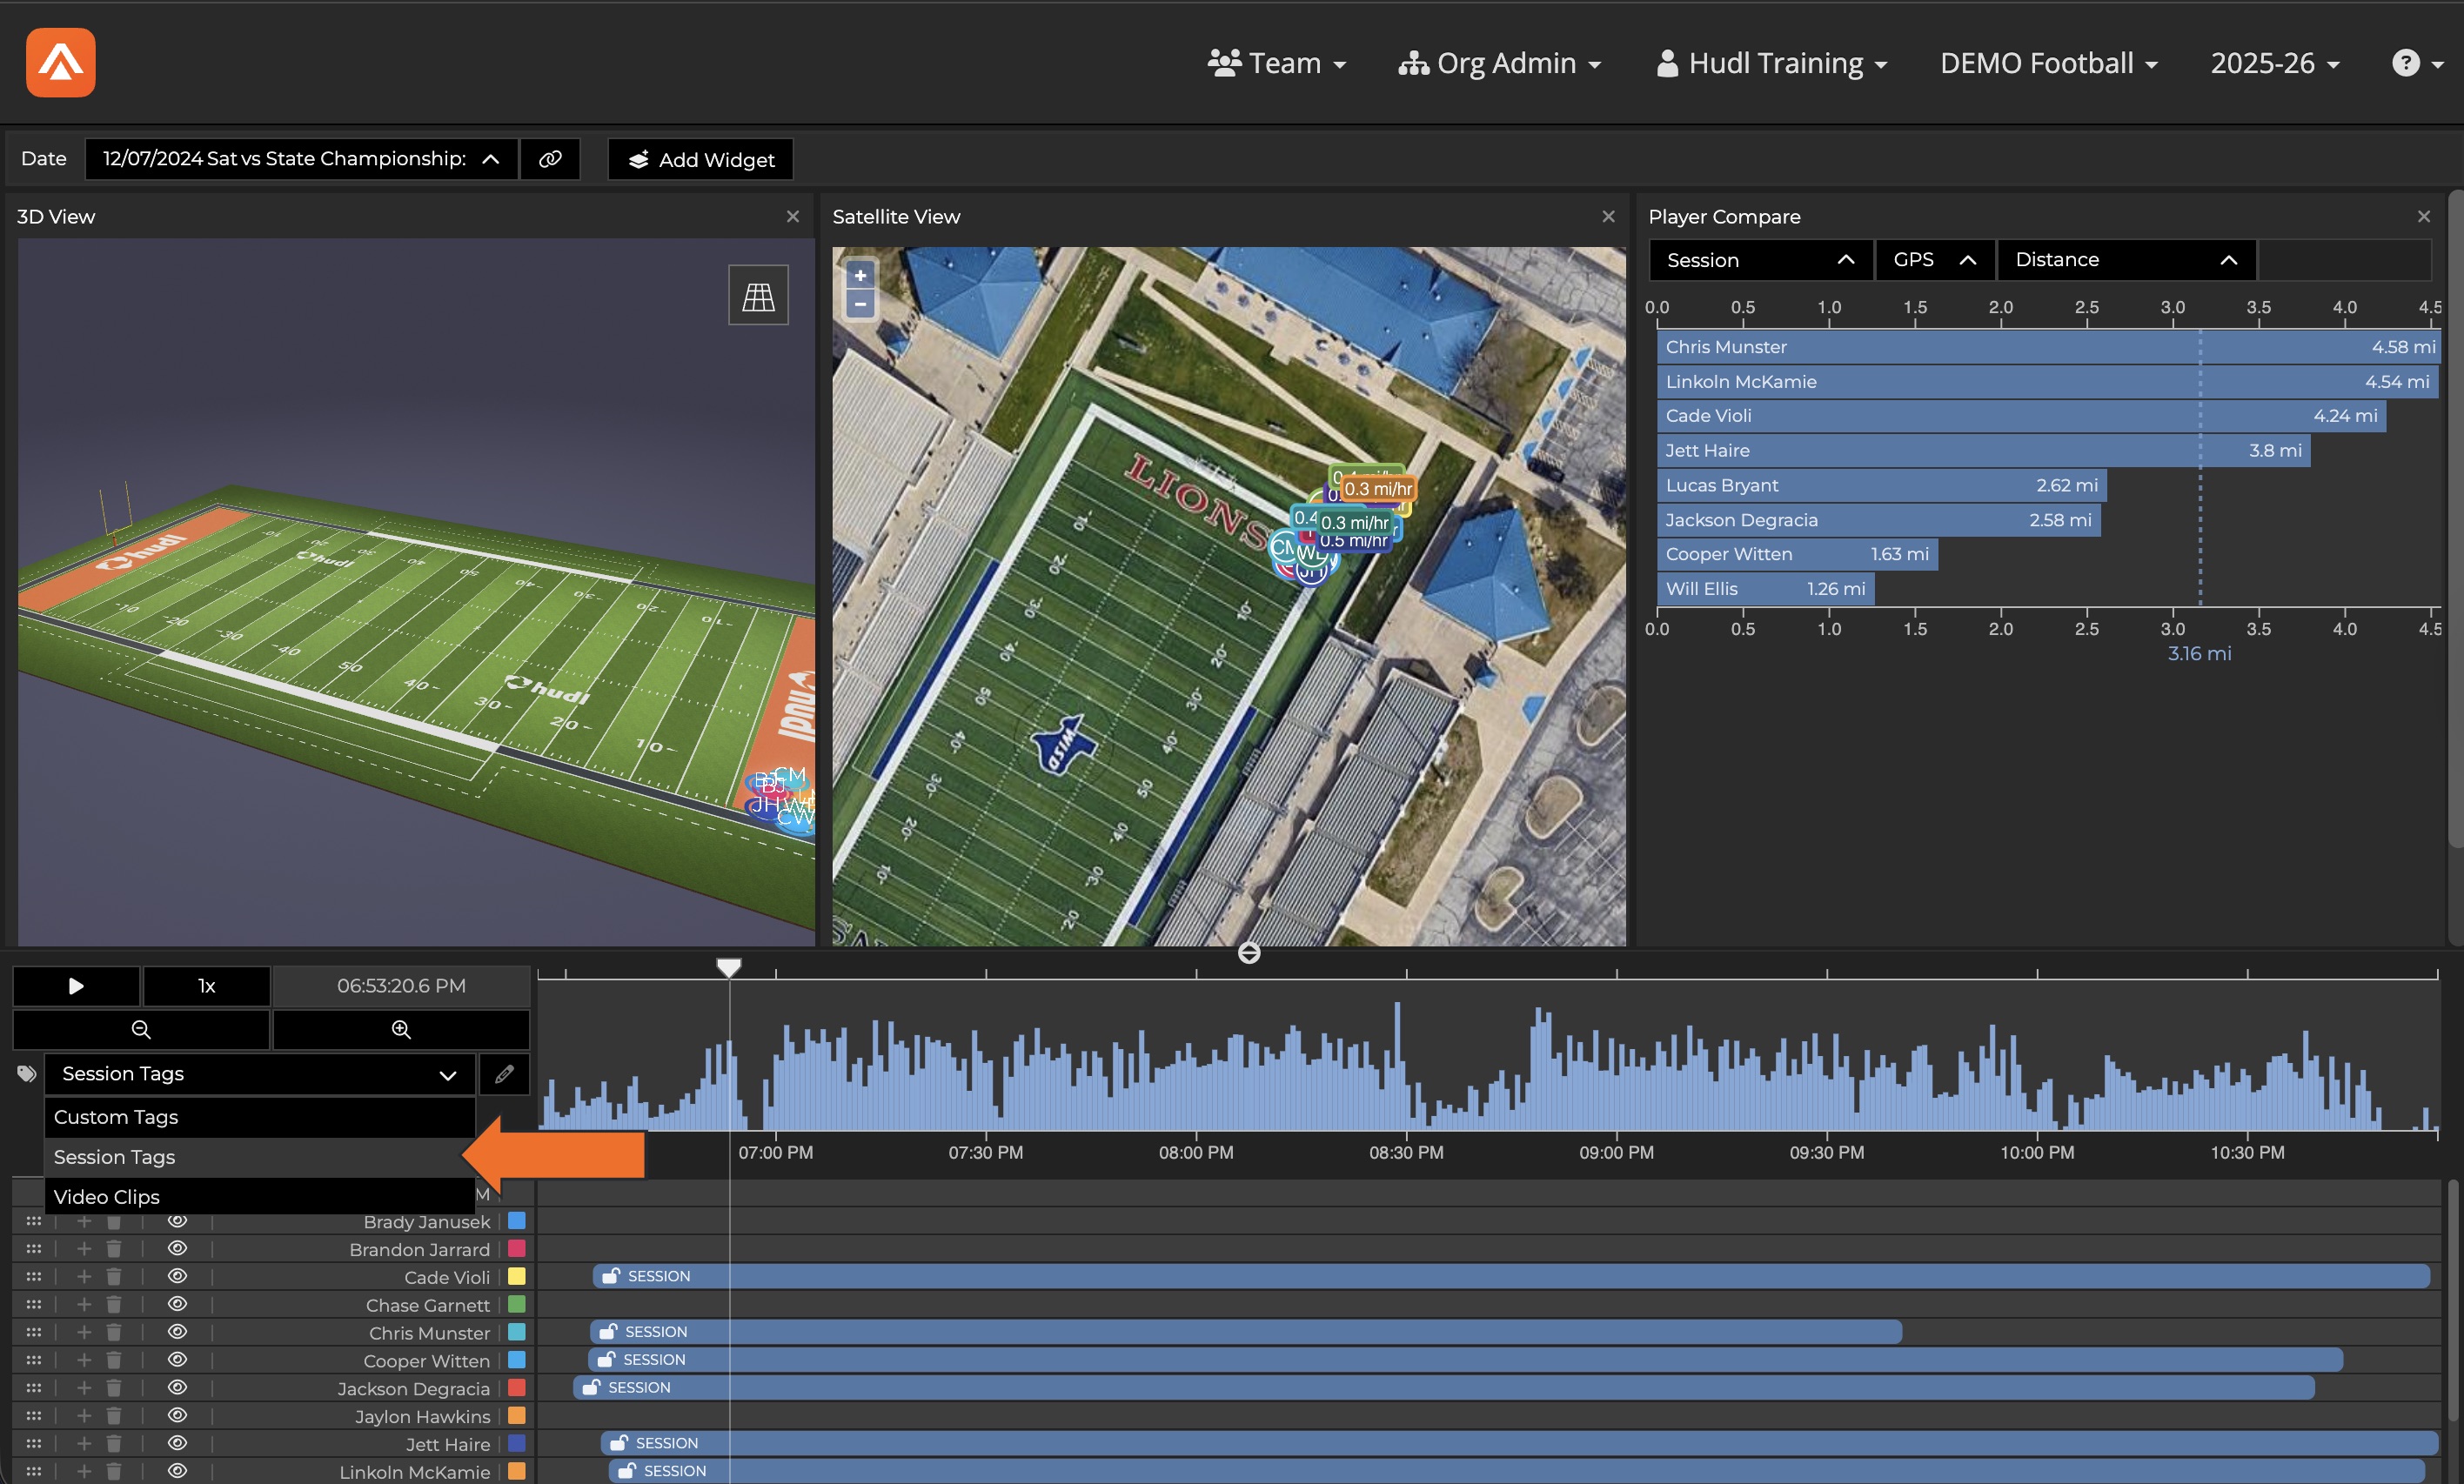Click trash icon for Jett Haire row
The image size is (2464, 1484).
113,1444
